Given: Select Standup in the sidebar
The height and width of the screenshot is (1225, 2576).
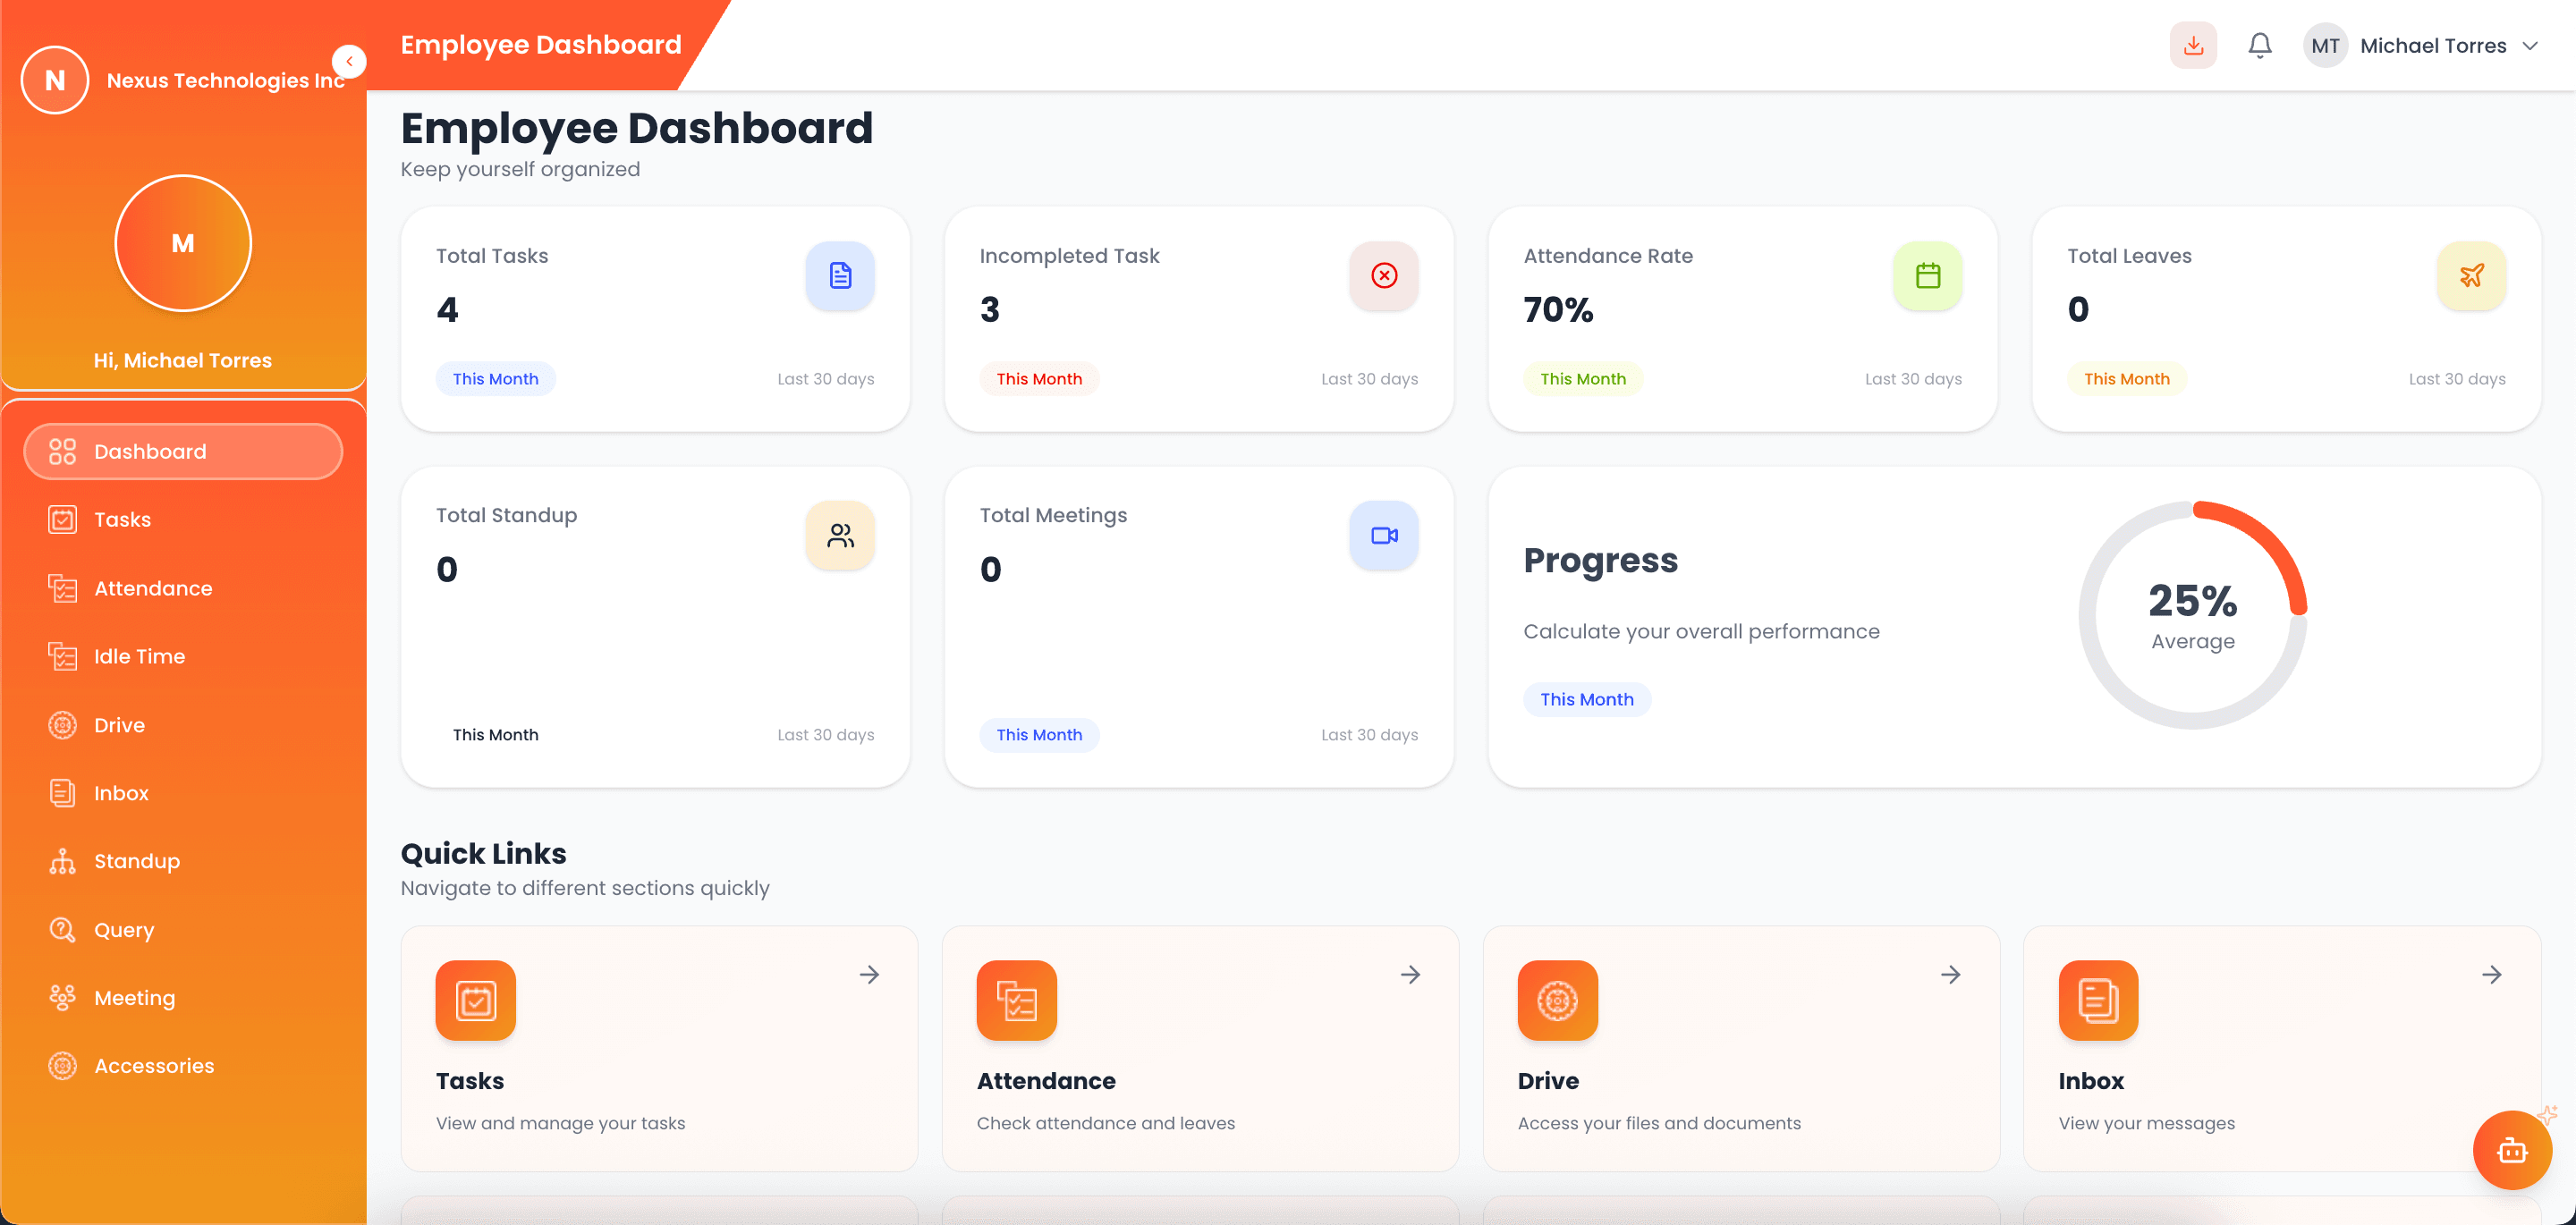Looking at the screenshot, I should (x=137, y=861).
